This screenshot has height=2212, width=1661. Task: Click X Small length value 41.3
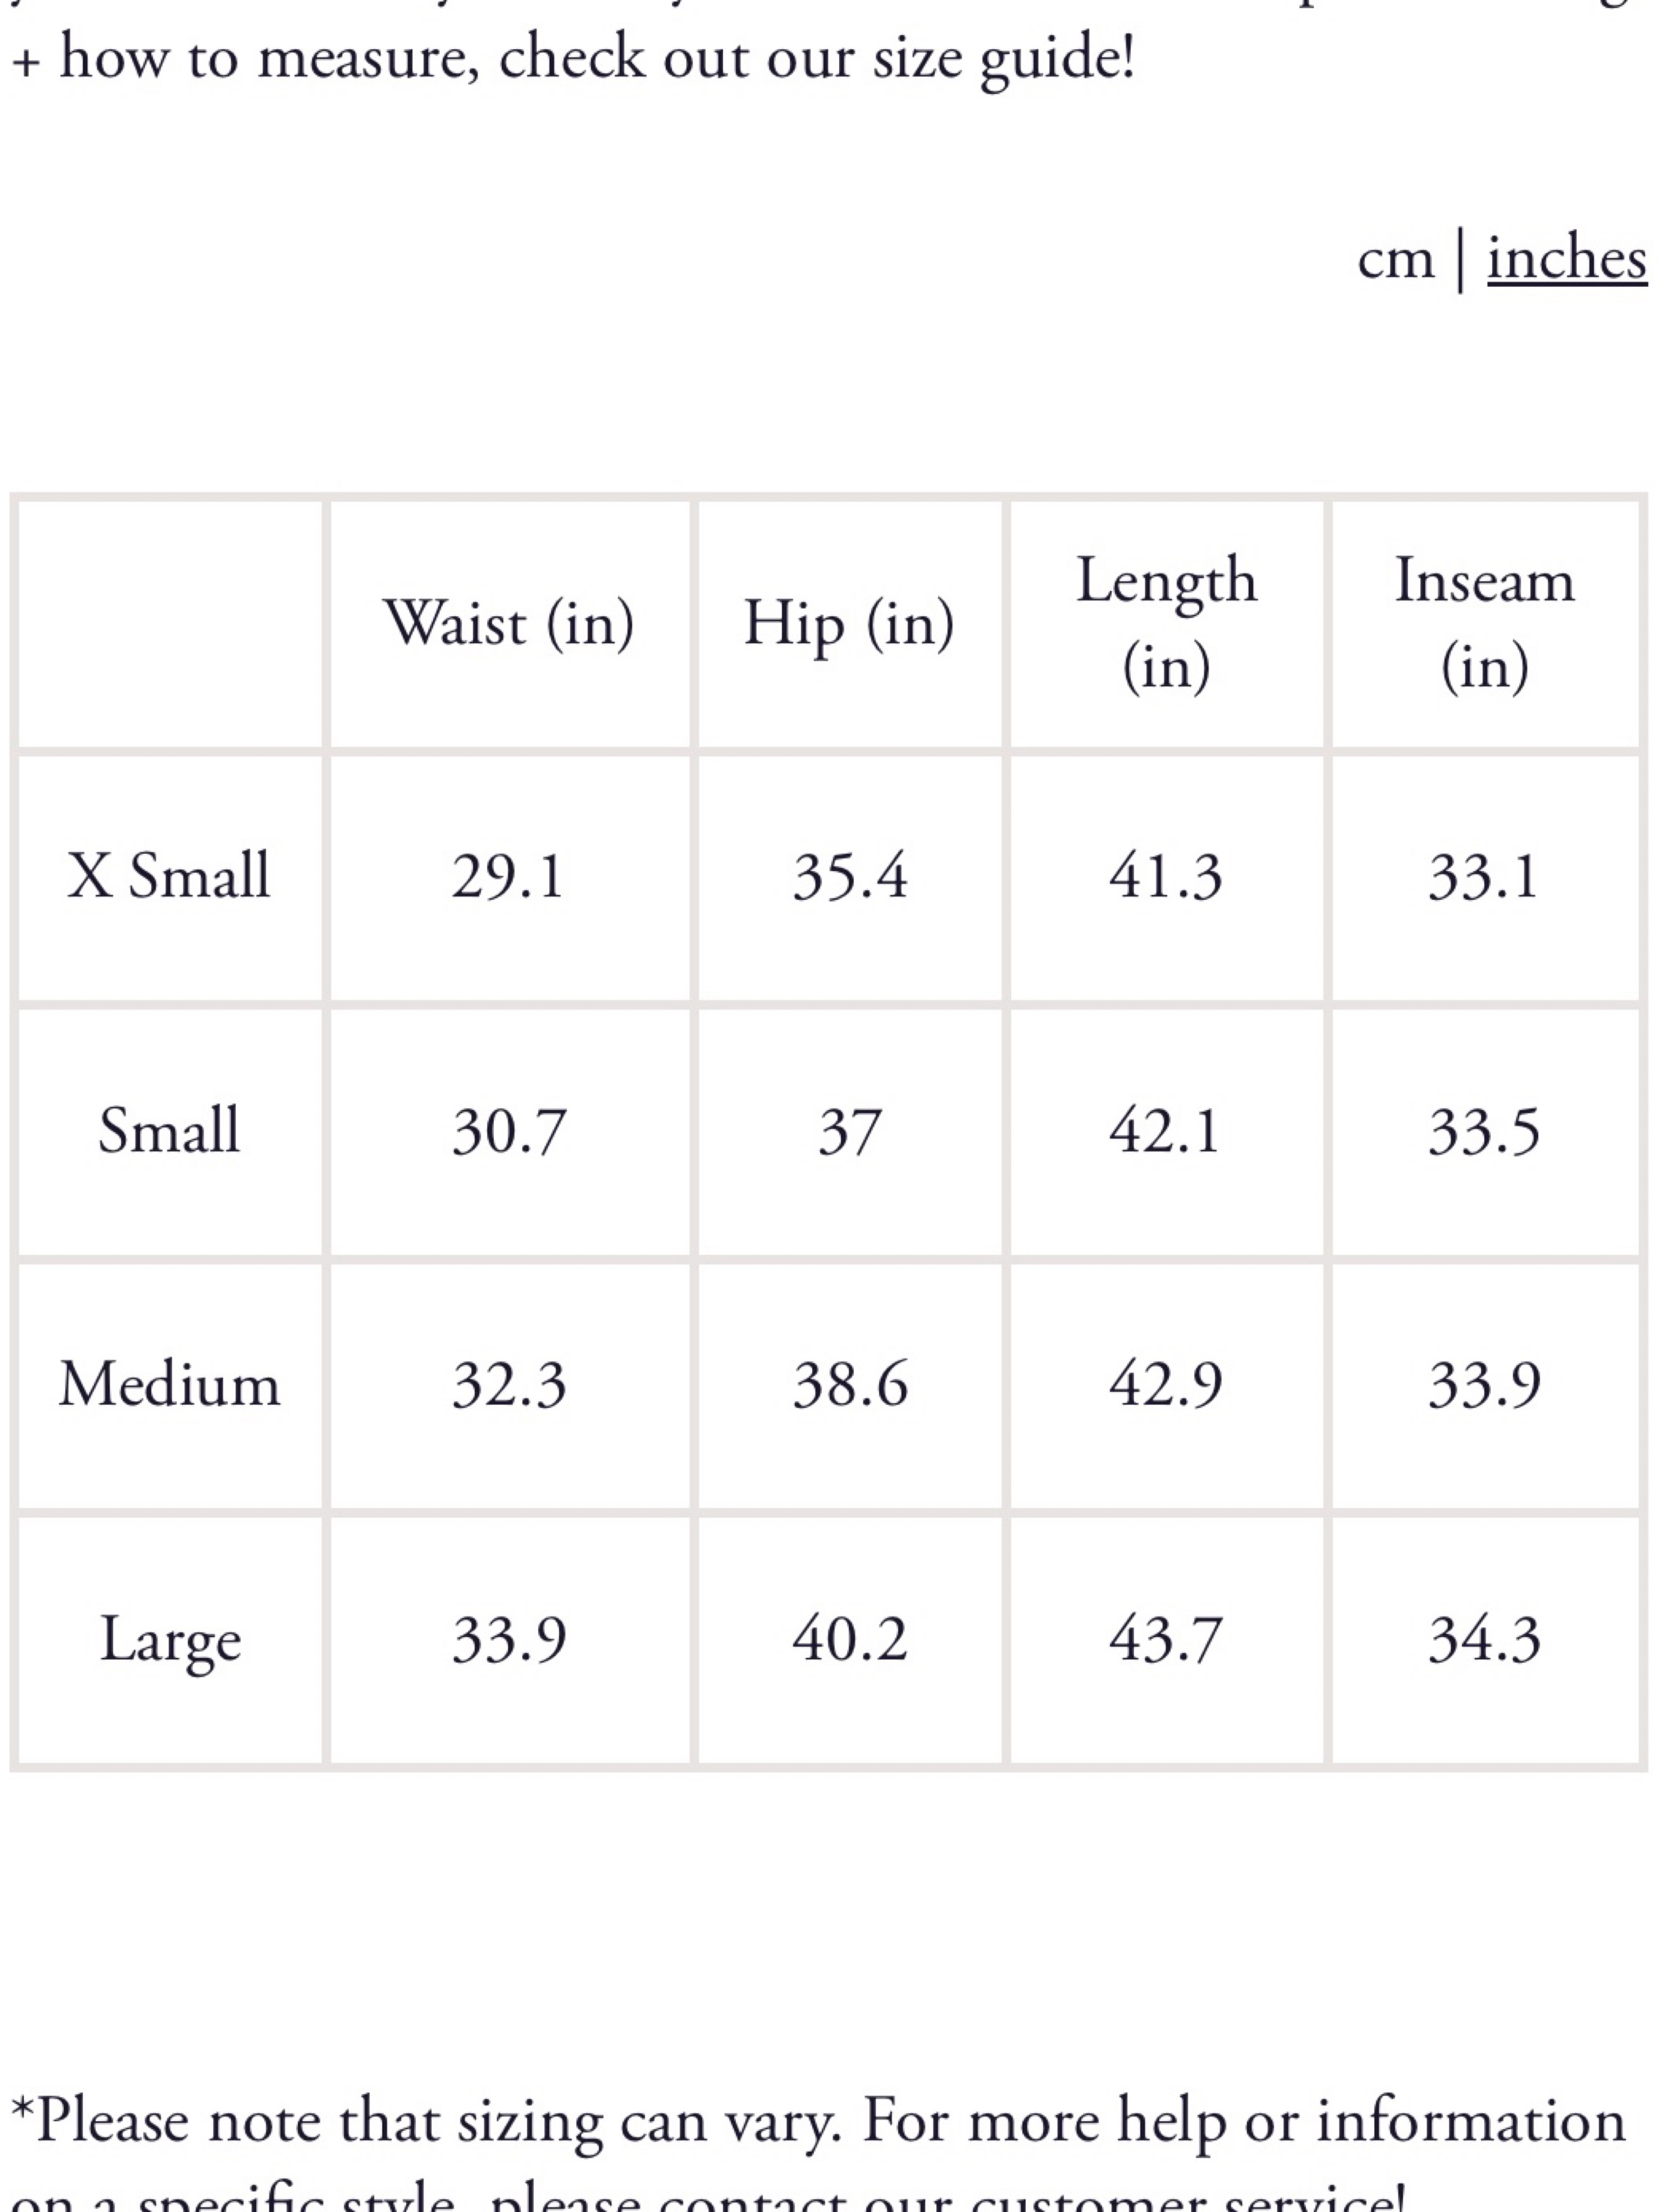pyautogui.click(x=1166, y=877)
